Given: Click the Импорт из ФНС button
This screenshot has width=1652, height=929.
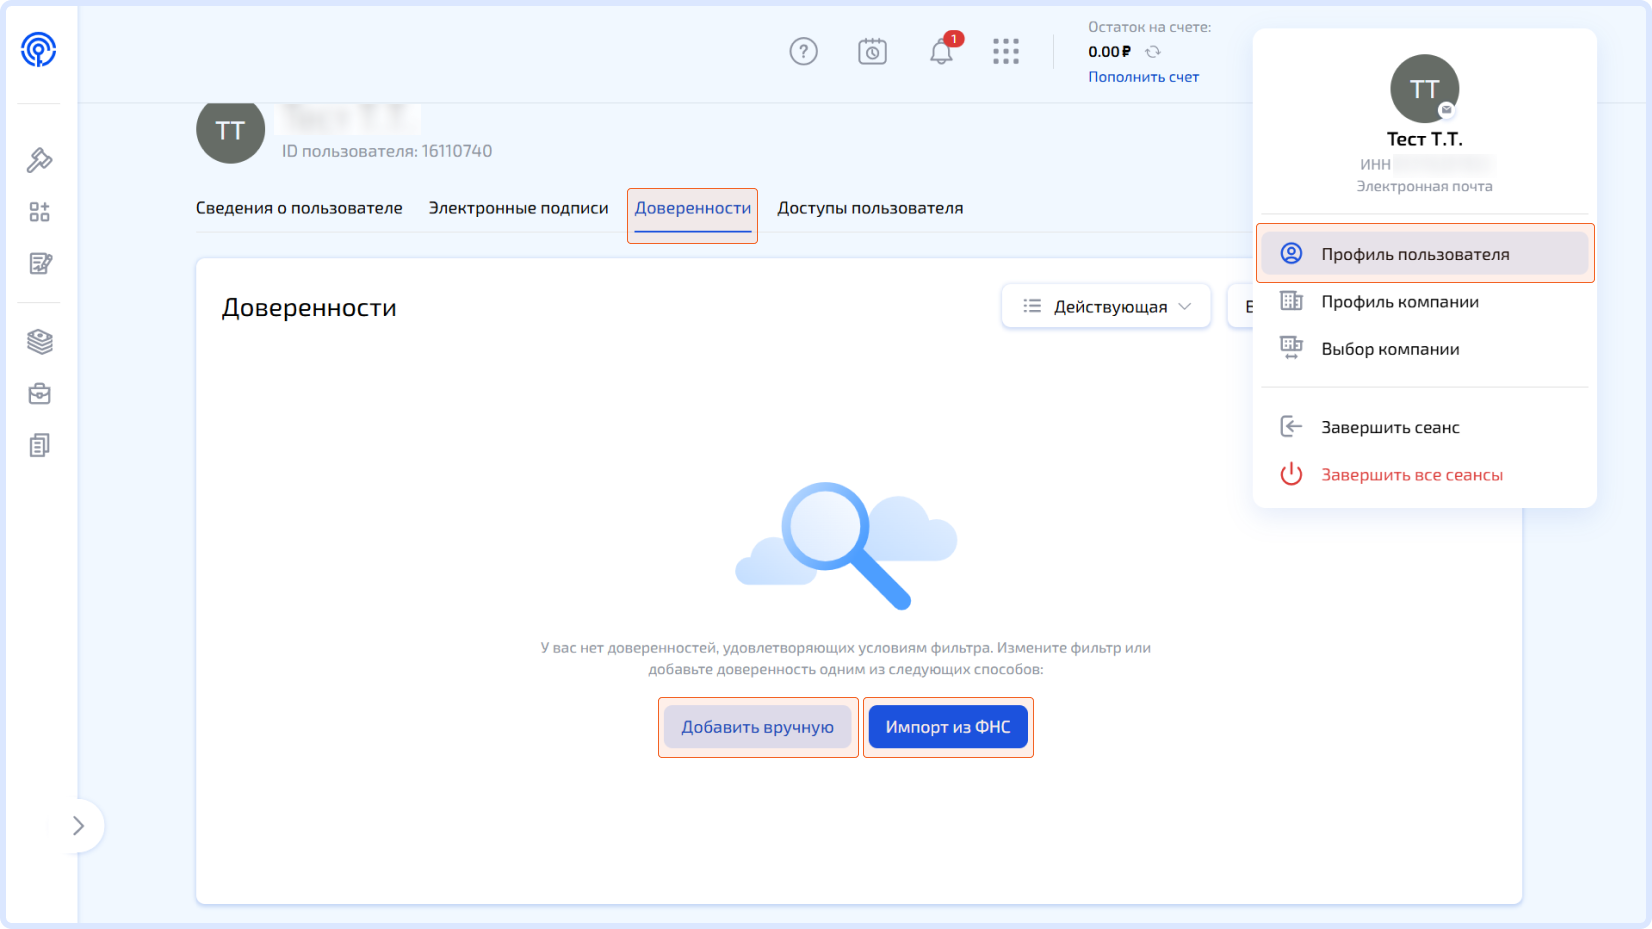Looking at the screenshot, I should click(x=947, y=727).
